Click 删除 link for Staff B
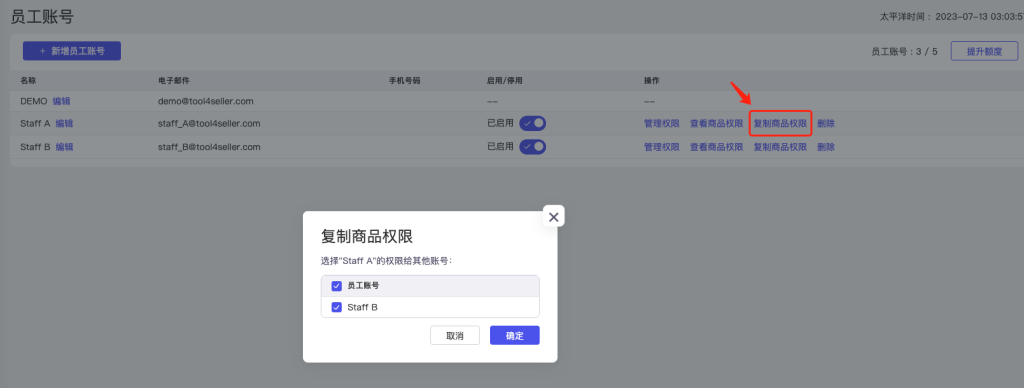 pos(826,147)
